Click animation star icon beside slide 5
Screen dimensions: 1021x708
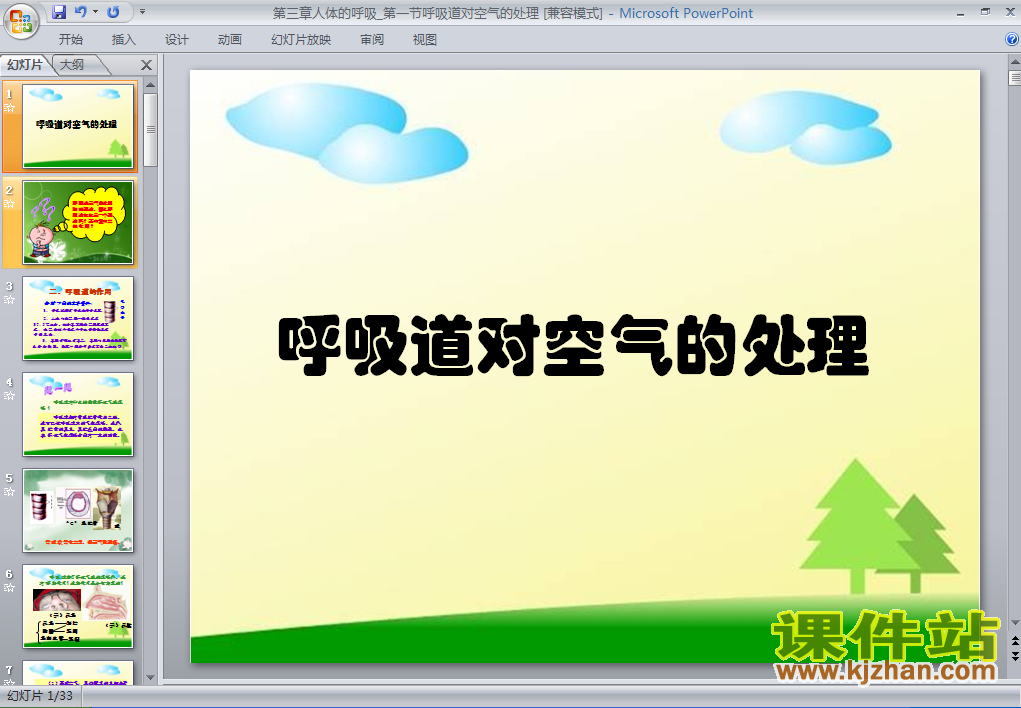(9, 492)
